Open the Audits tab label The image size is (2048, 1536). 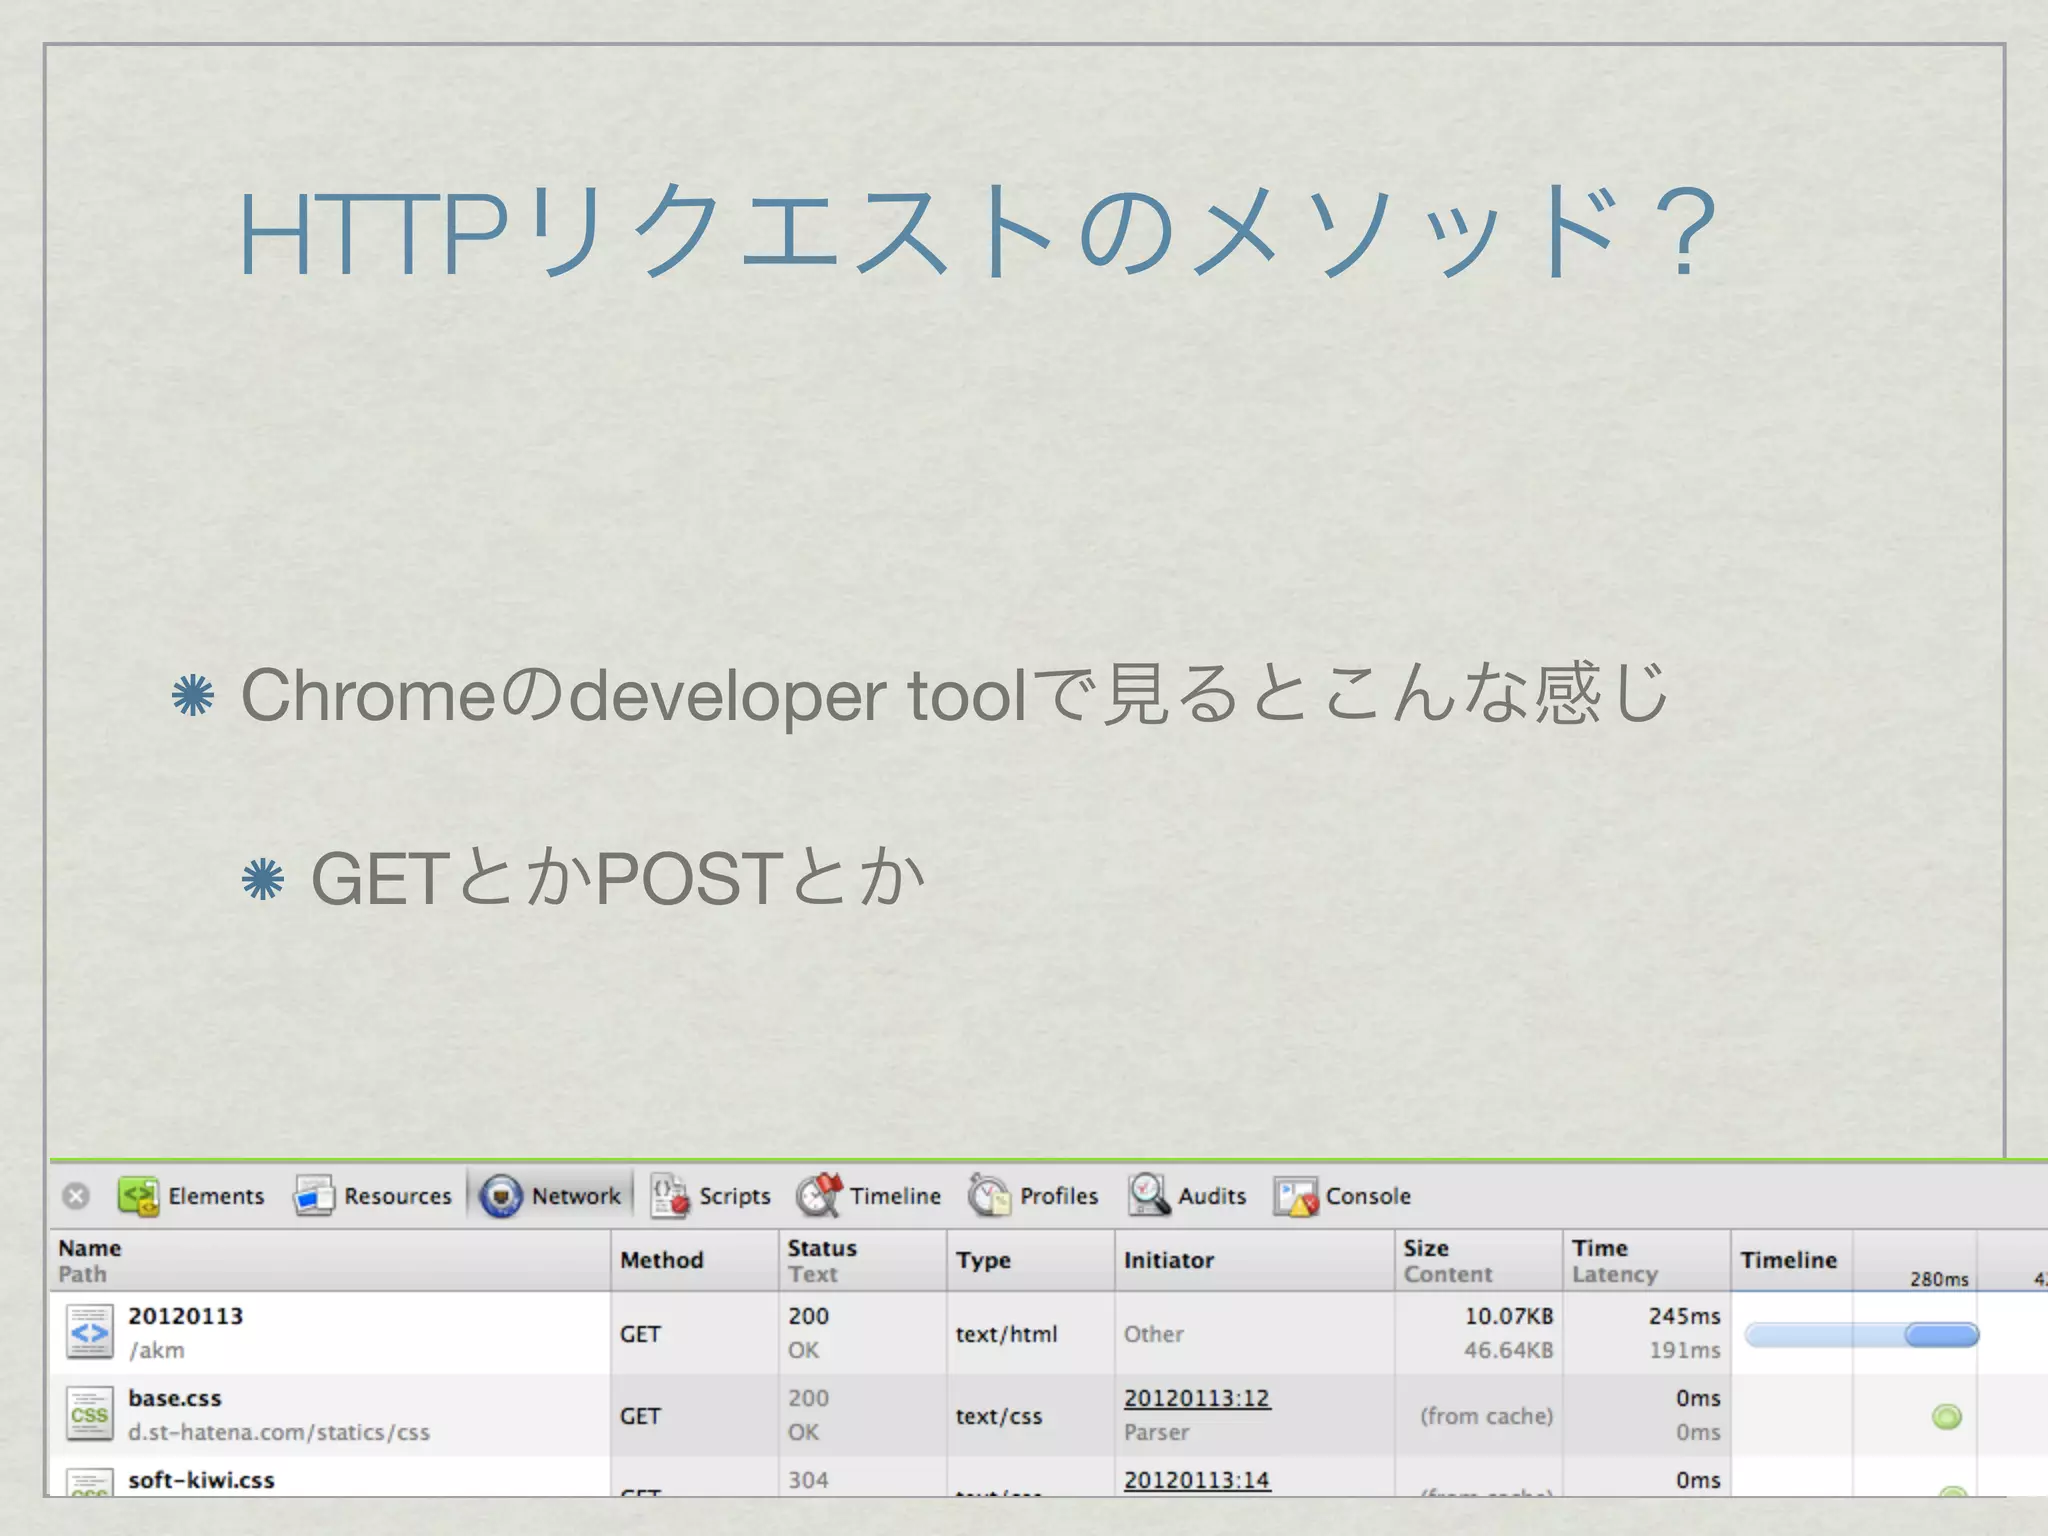coord(1212,1196)
